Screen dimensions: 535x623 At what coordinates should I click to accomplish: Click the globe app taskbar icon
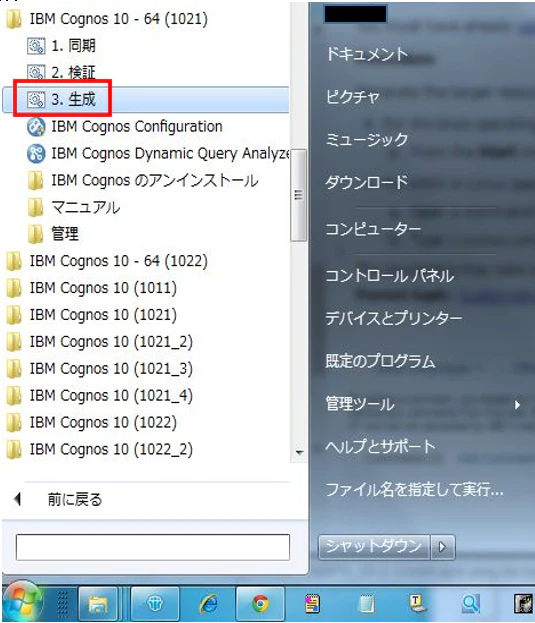click(155, 604)
